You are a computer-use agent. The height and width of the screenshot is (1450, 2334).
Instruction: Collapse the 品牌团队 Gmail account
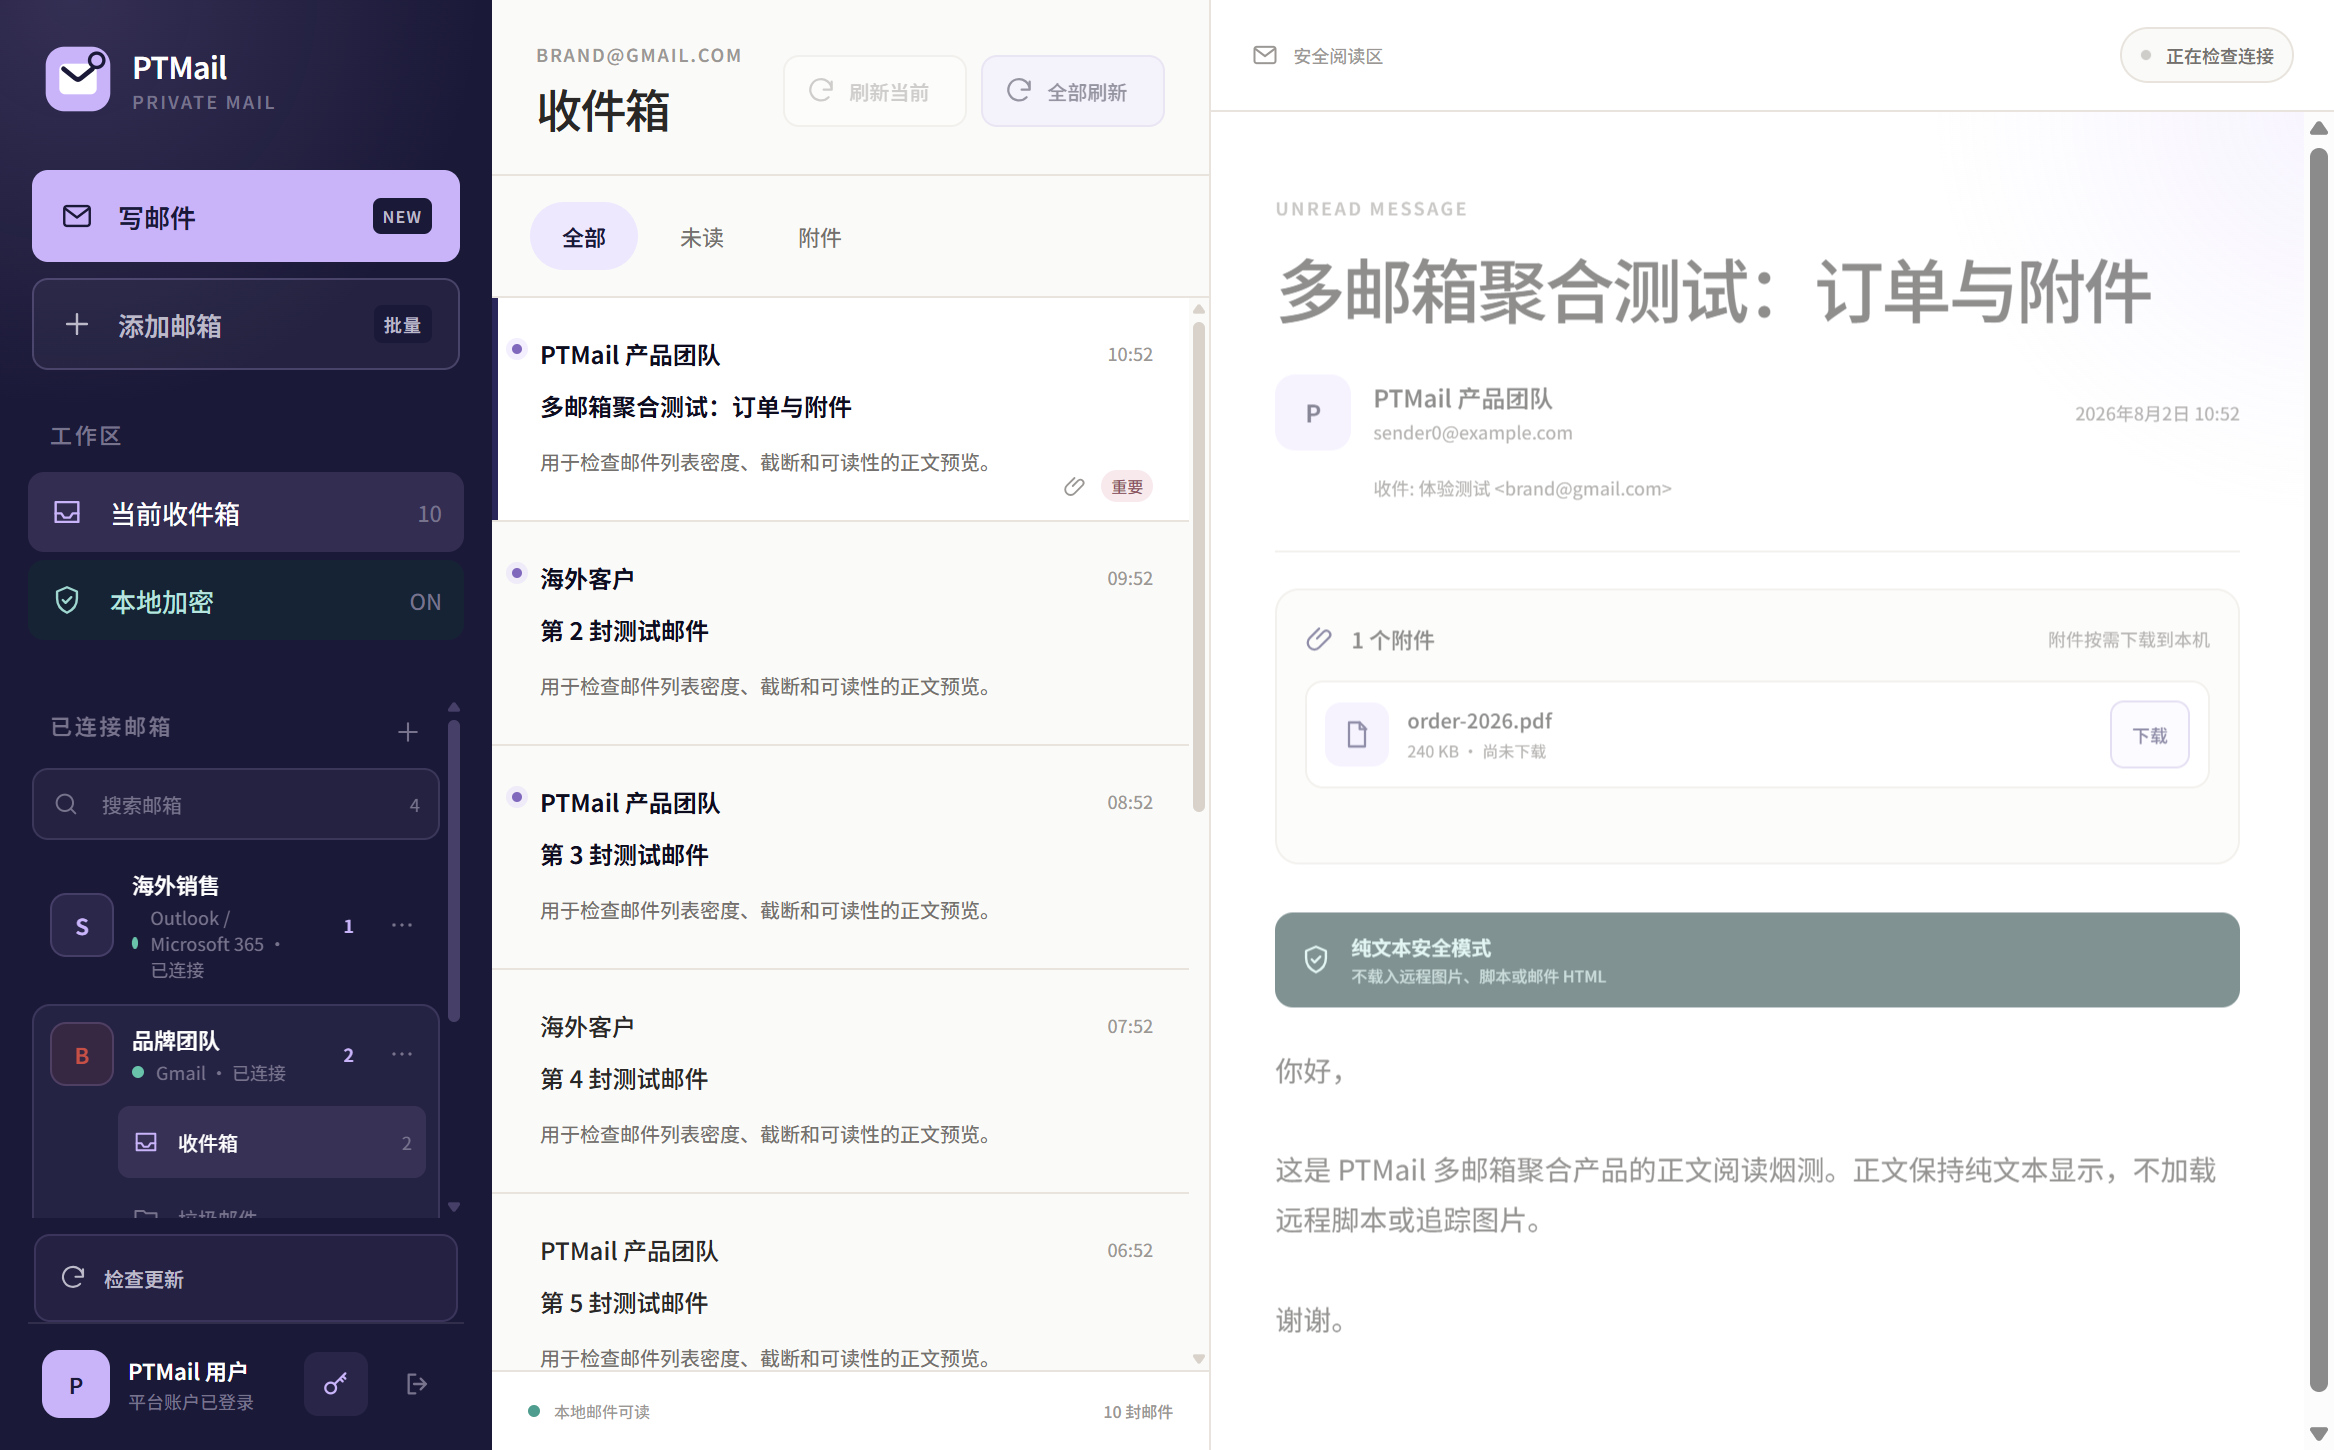tap(236, 1055)
